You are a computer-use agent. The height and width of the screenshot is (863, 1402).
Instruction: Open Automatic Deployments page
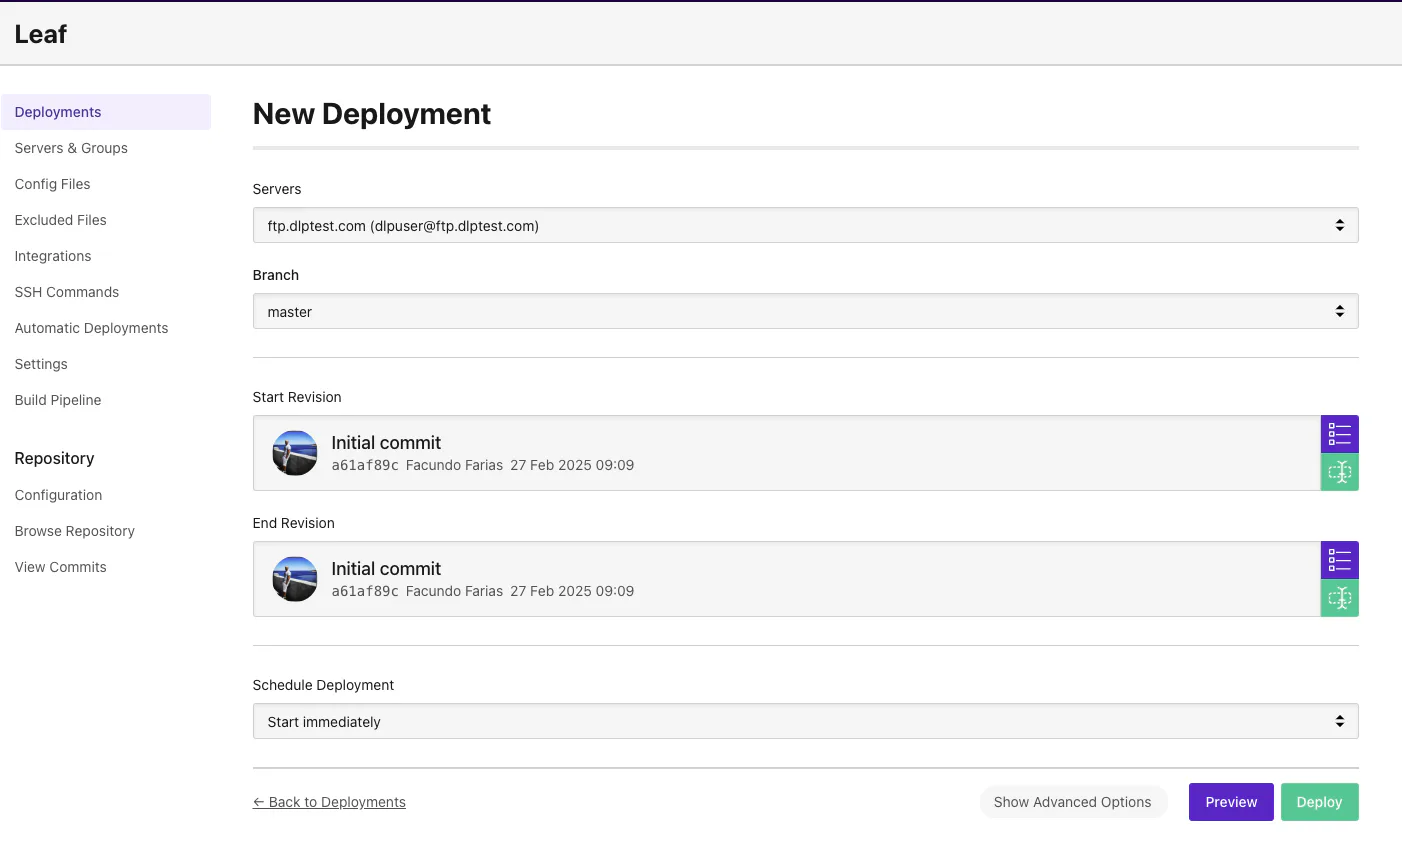[91, 328]
